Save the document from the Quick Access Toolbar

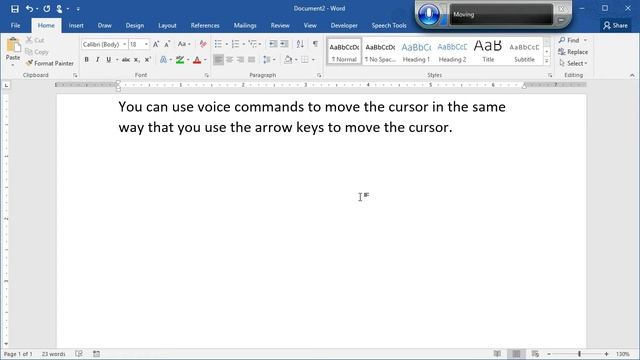click(x=15, y=9)
